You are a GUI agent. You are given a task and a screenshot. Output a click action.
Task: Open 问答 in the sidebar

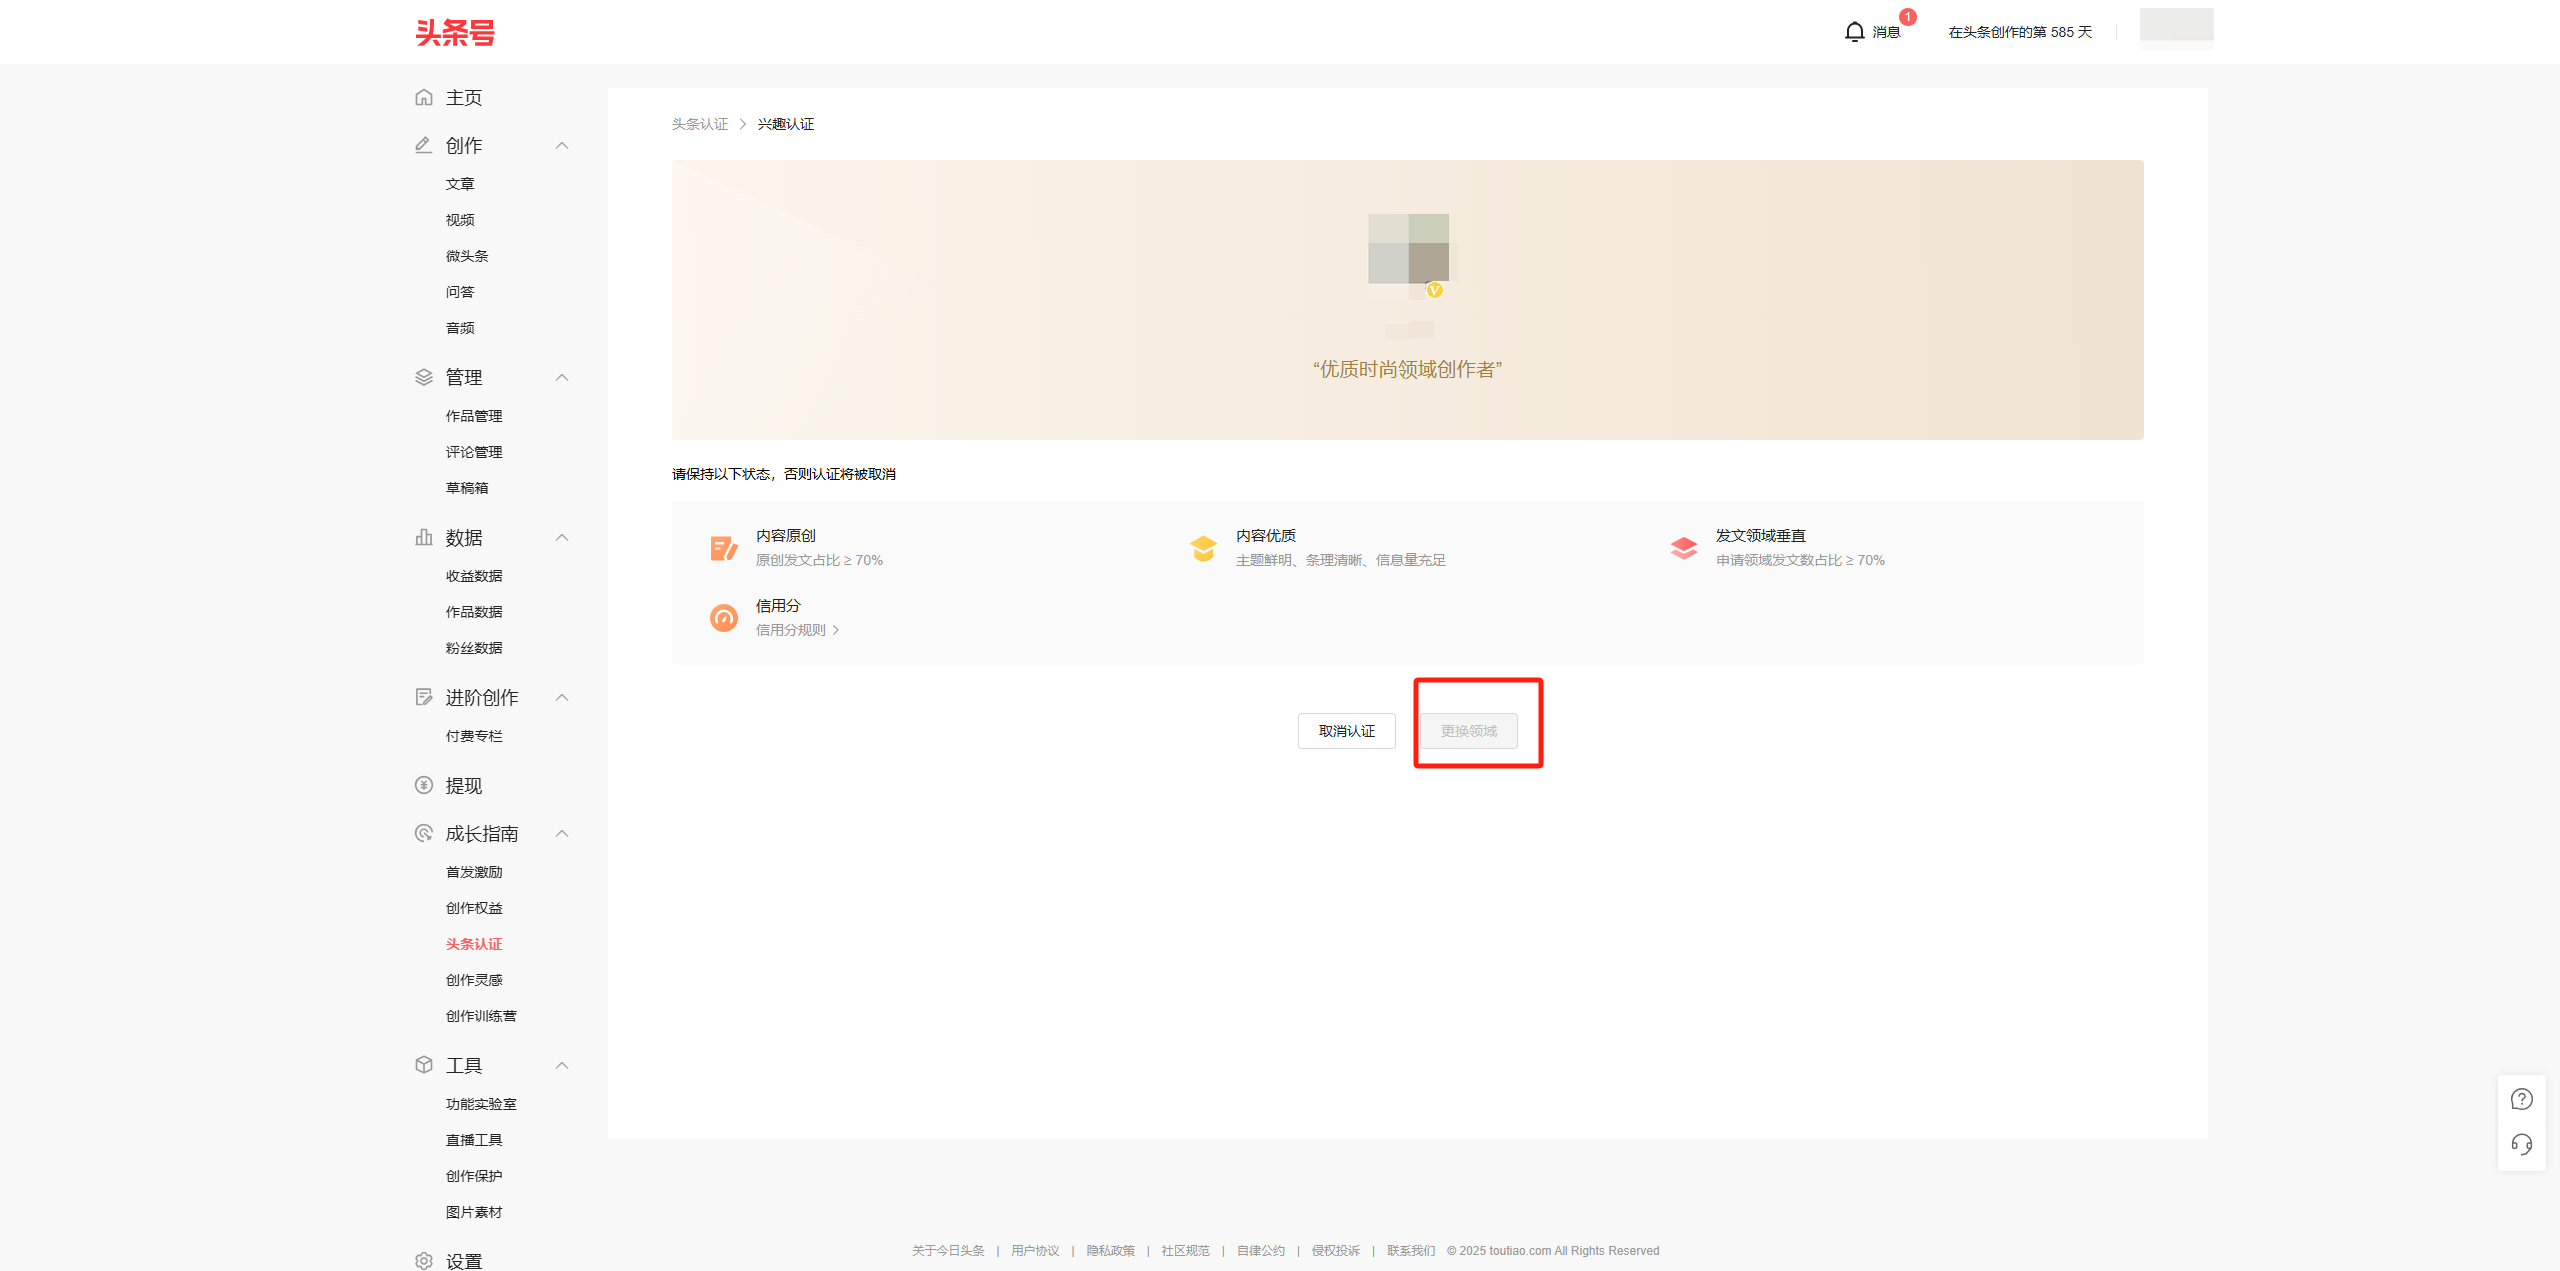[x=460, y=292]
